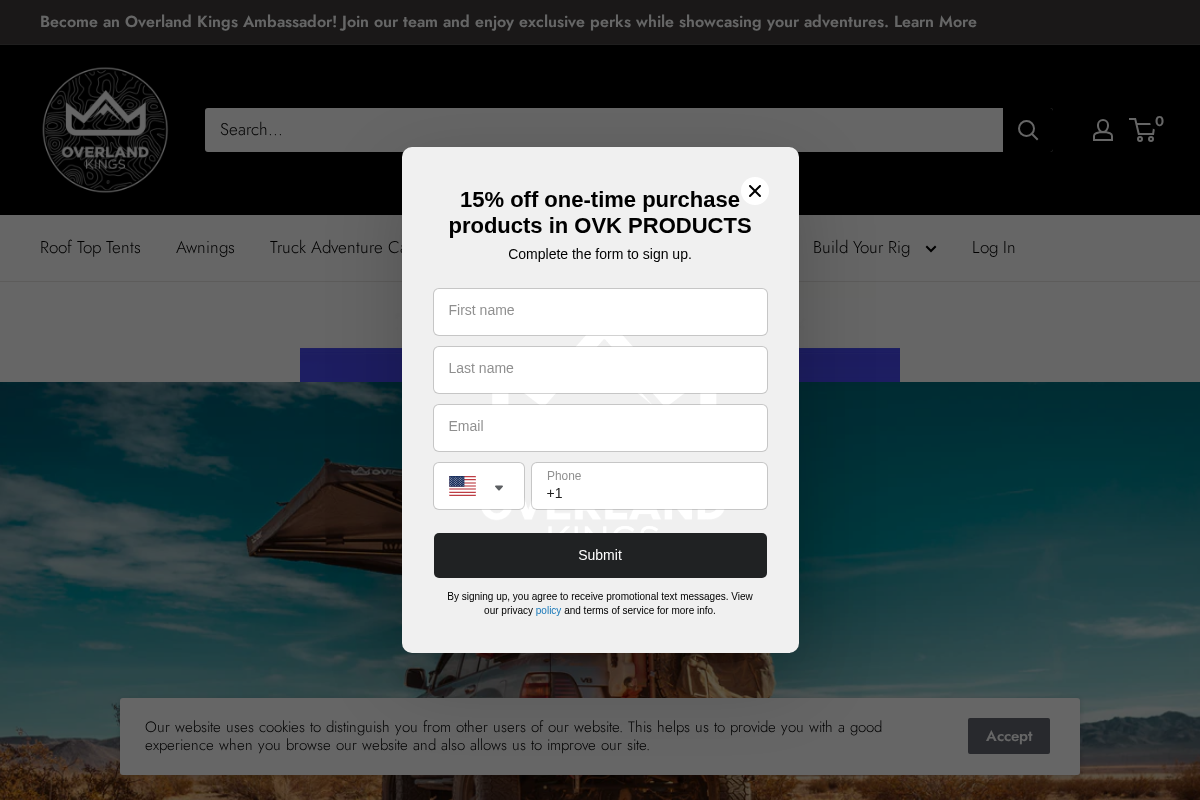
Task: Submit the signup form
Action: pyautogui.click(x=600, y=555)
